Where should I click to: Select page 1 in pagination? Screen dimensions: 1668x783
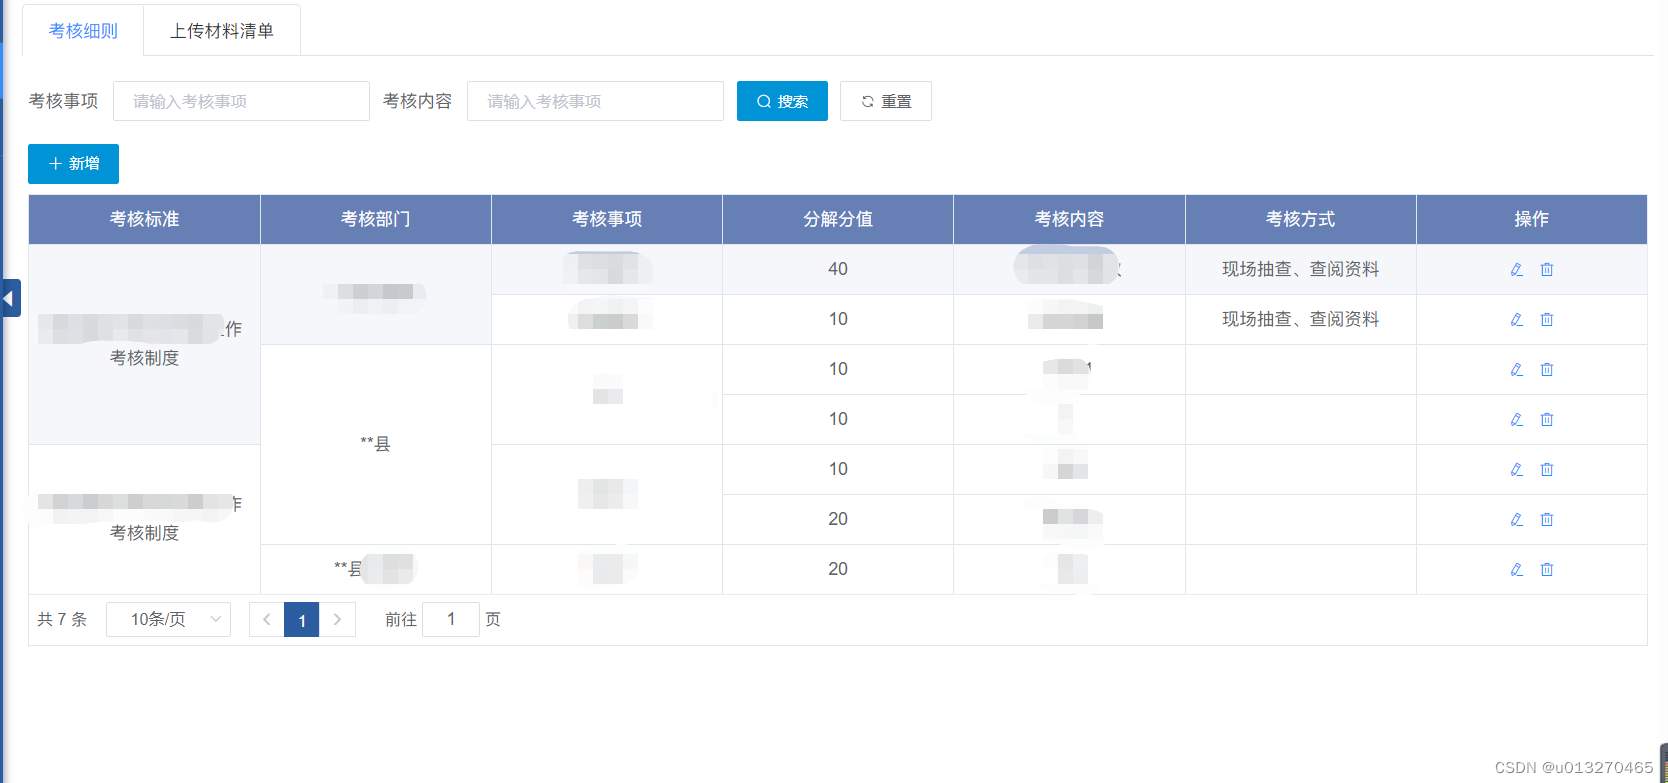pyautogui.click(x=302, y=620)
